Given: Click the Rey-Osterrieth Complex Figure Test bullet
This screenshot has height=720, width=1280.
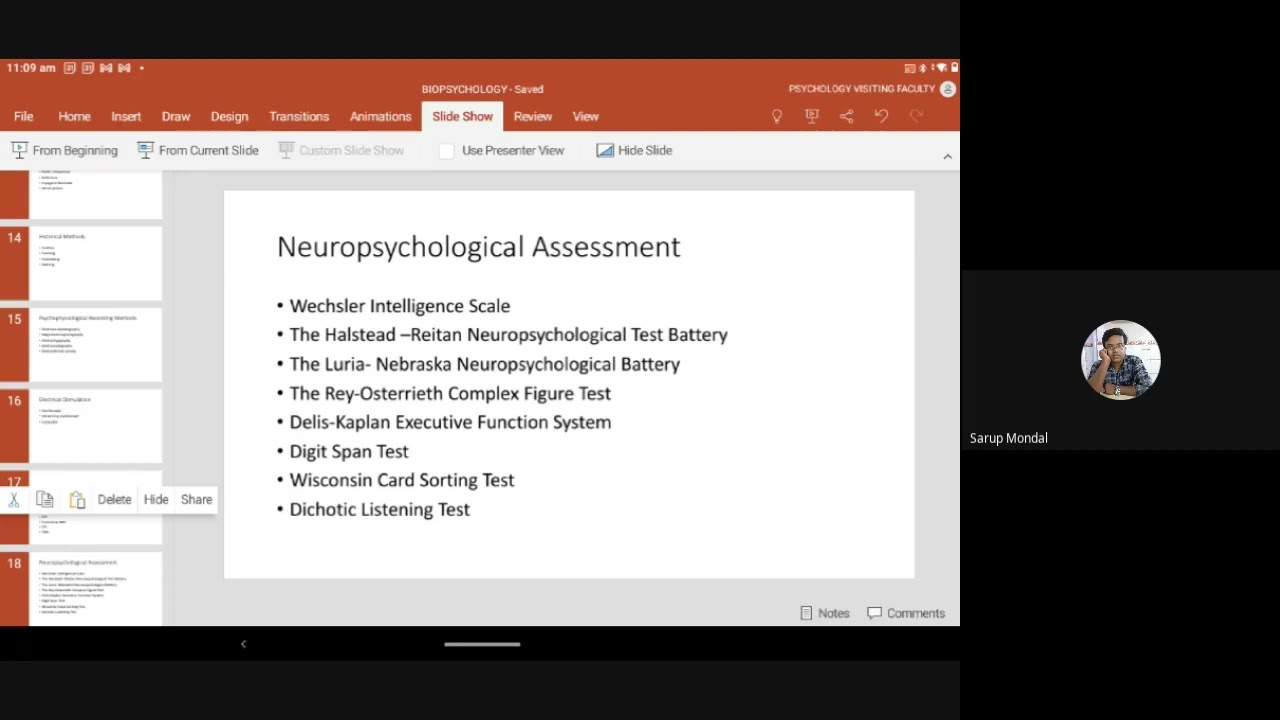Looking at the screenshot, I should pyautogui.click(x=450, y=393).
